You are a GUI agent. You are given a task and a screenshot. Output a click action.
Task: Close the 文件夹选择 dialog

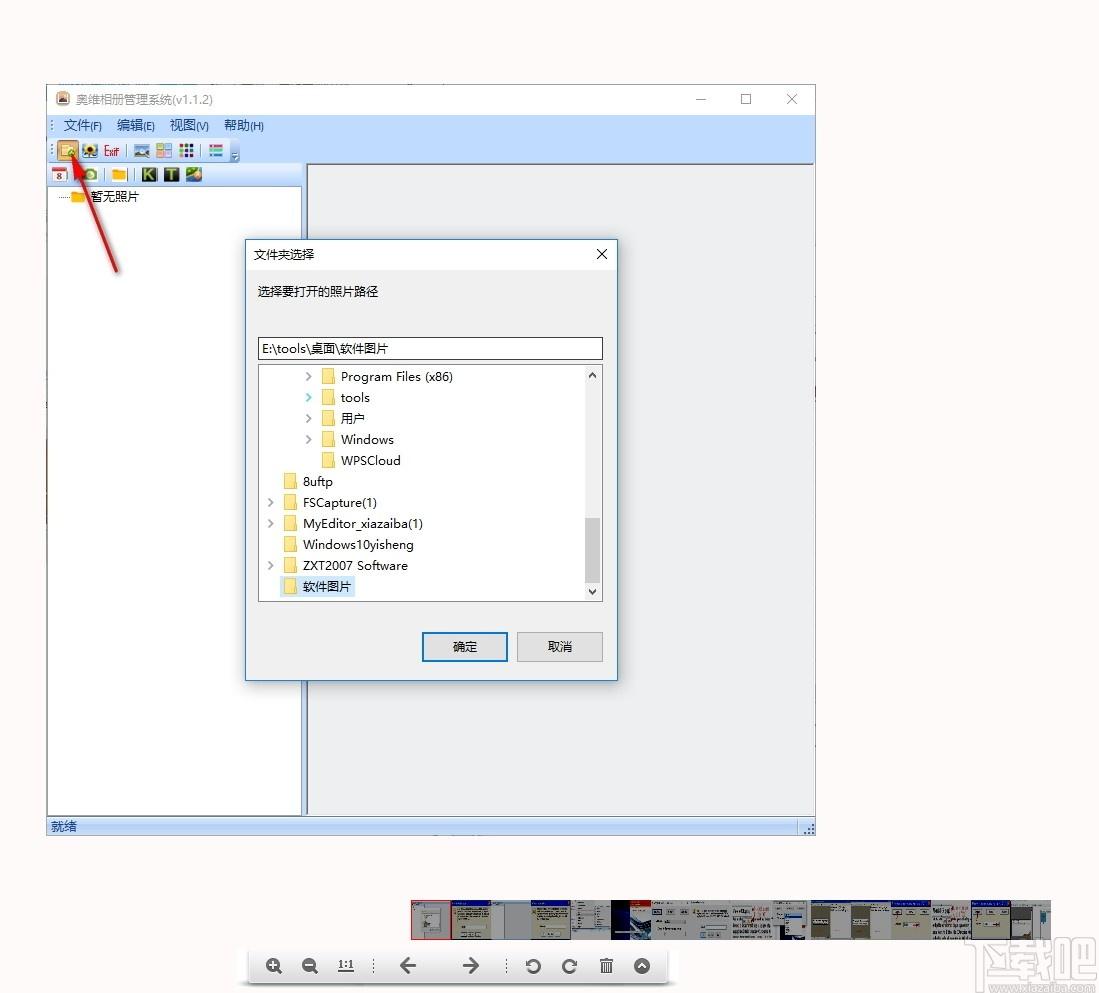tap(601, 254)
